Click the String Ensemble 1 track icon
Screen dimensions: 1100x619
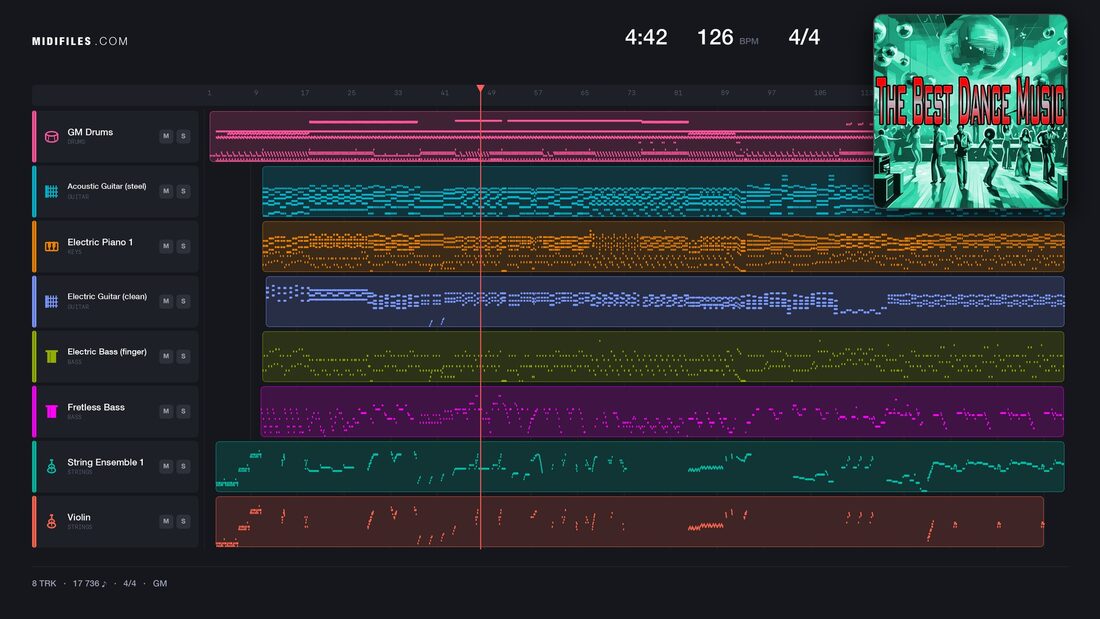pyautogui.click(x=51, y=466)
